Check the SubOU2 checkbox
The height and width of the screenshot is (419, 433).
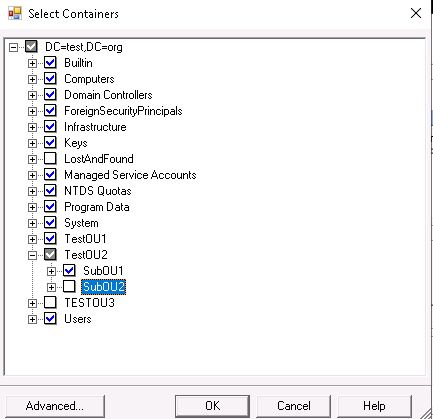(69, 286)
